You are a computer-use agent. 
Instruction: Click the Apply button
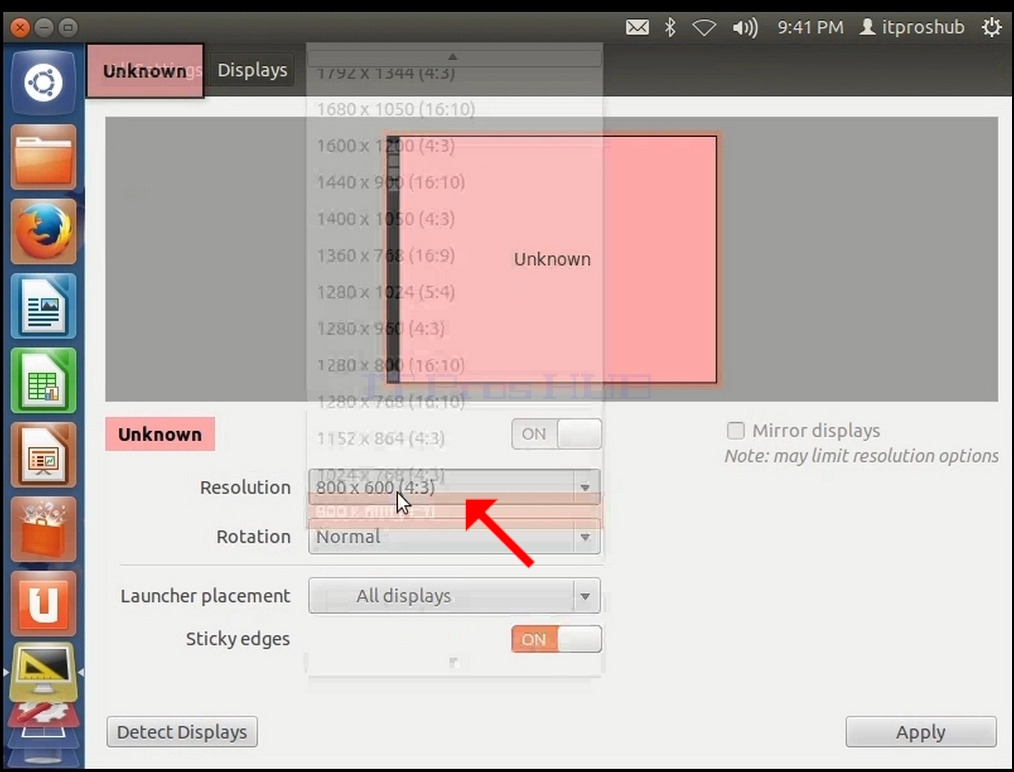click(921, 732)
